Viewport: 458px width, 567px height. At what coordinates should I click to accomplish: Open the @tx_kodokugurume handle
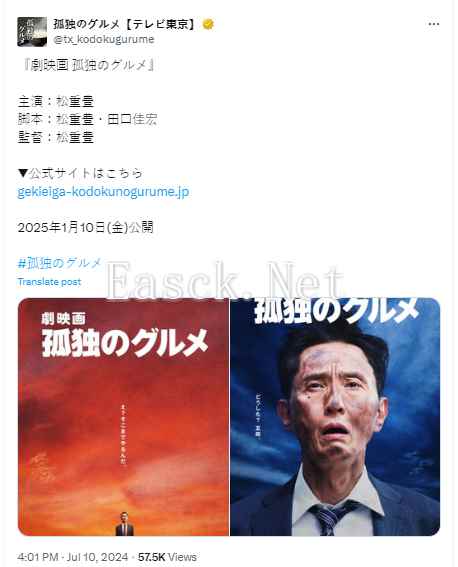point(104,39)
